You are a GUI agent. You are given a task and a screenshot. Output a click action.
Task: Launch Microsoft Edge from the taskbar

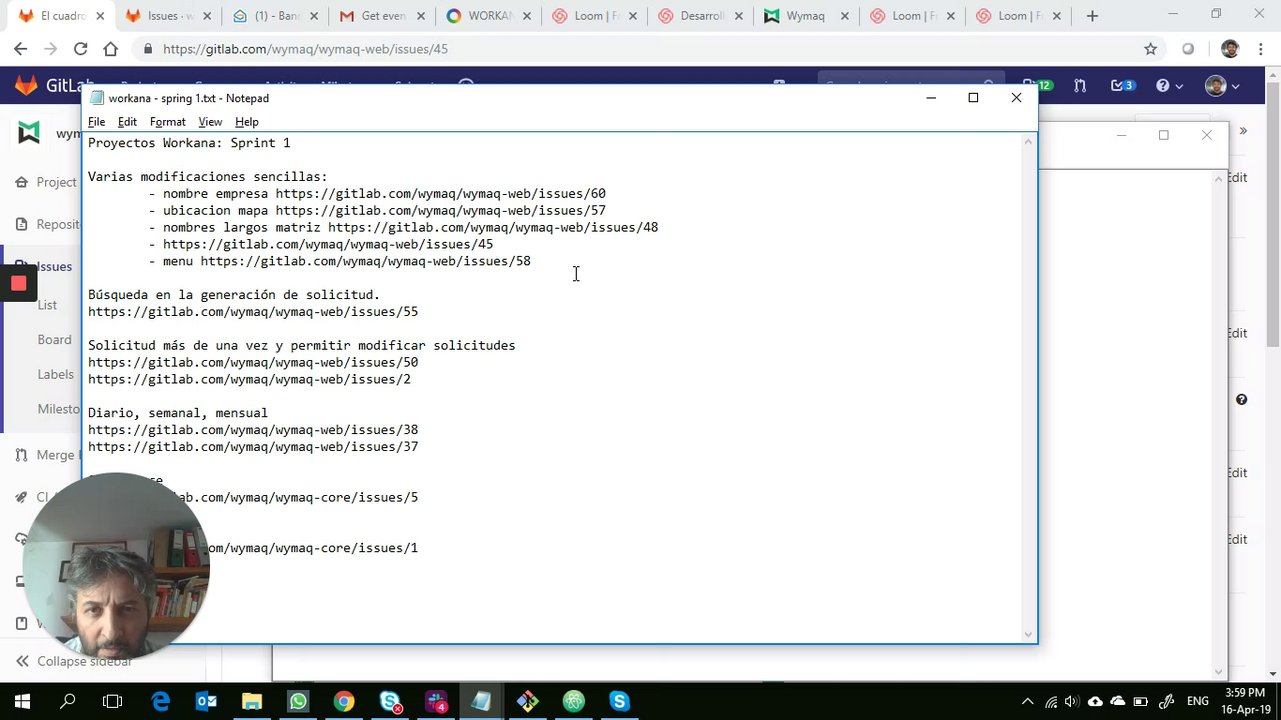point(160,701)
